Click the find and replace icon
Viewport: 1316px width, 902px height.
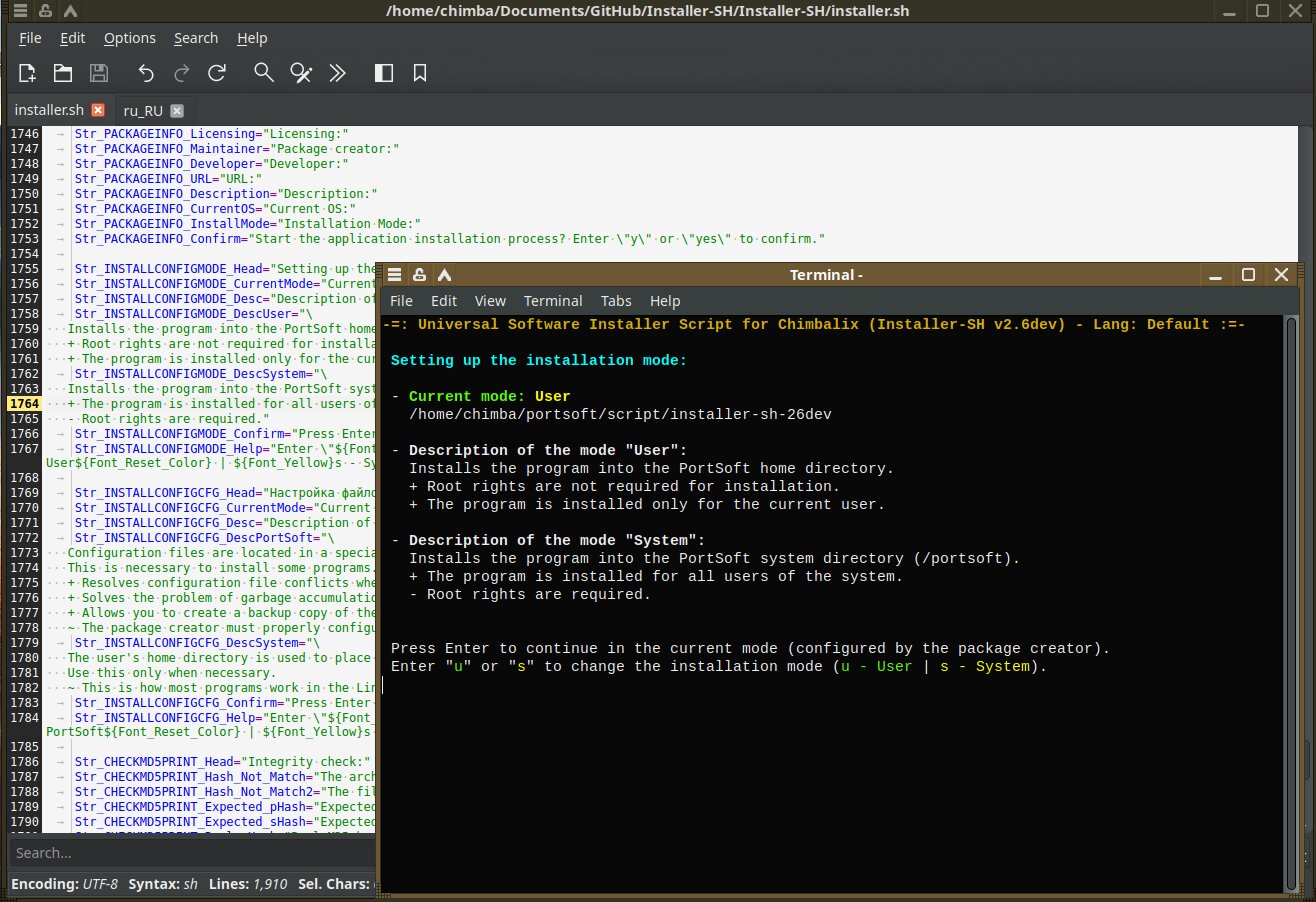(301, 73)
